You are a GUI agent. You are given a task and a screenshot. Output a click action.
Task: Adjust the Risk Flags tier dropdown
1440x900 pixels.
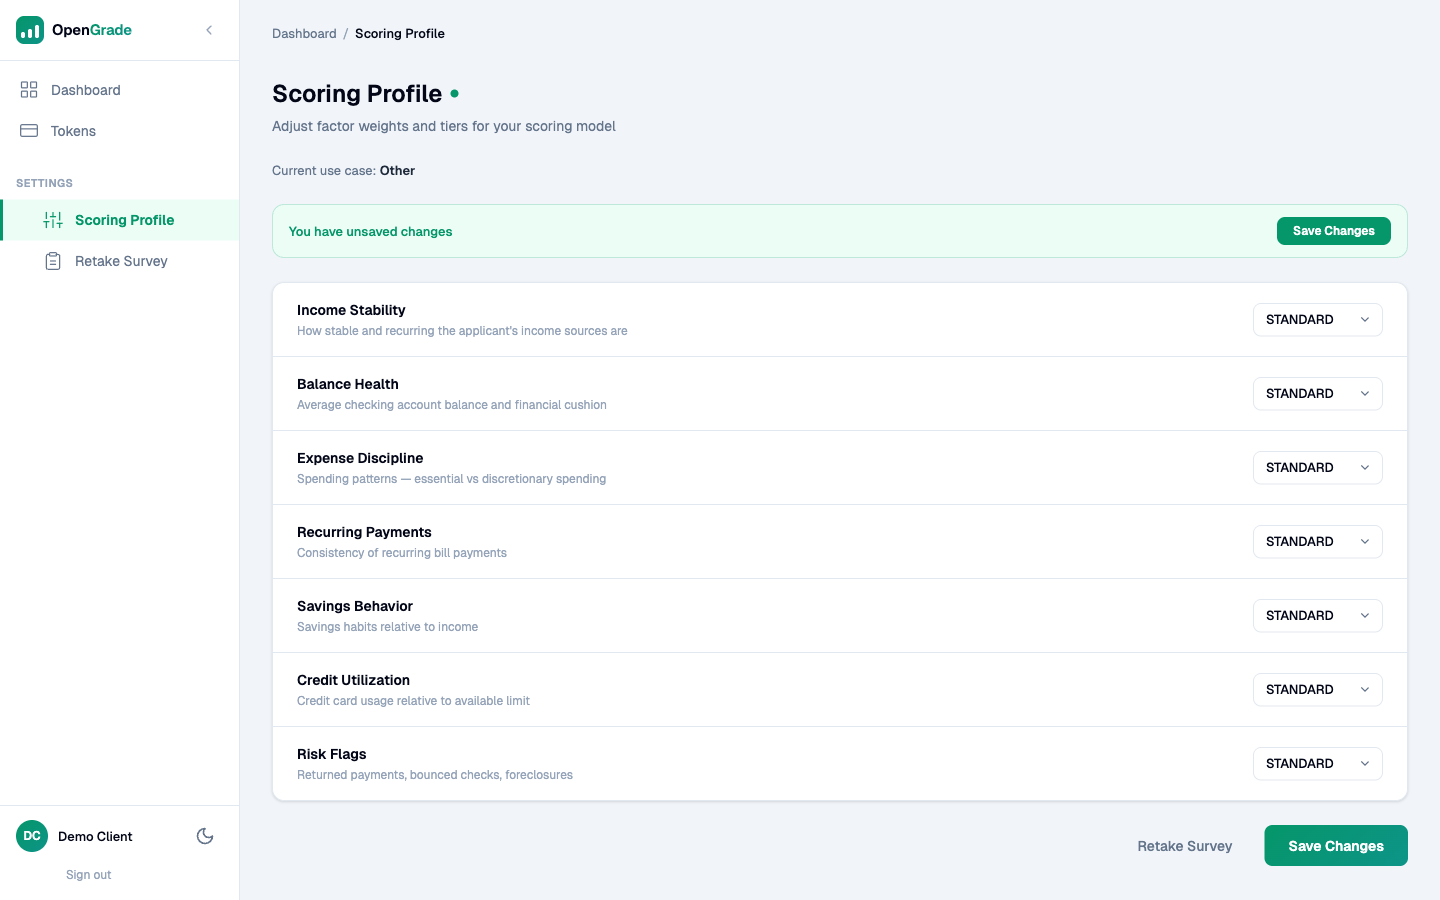pos(1317,763)
